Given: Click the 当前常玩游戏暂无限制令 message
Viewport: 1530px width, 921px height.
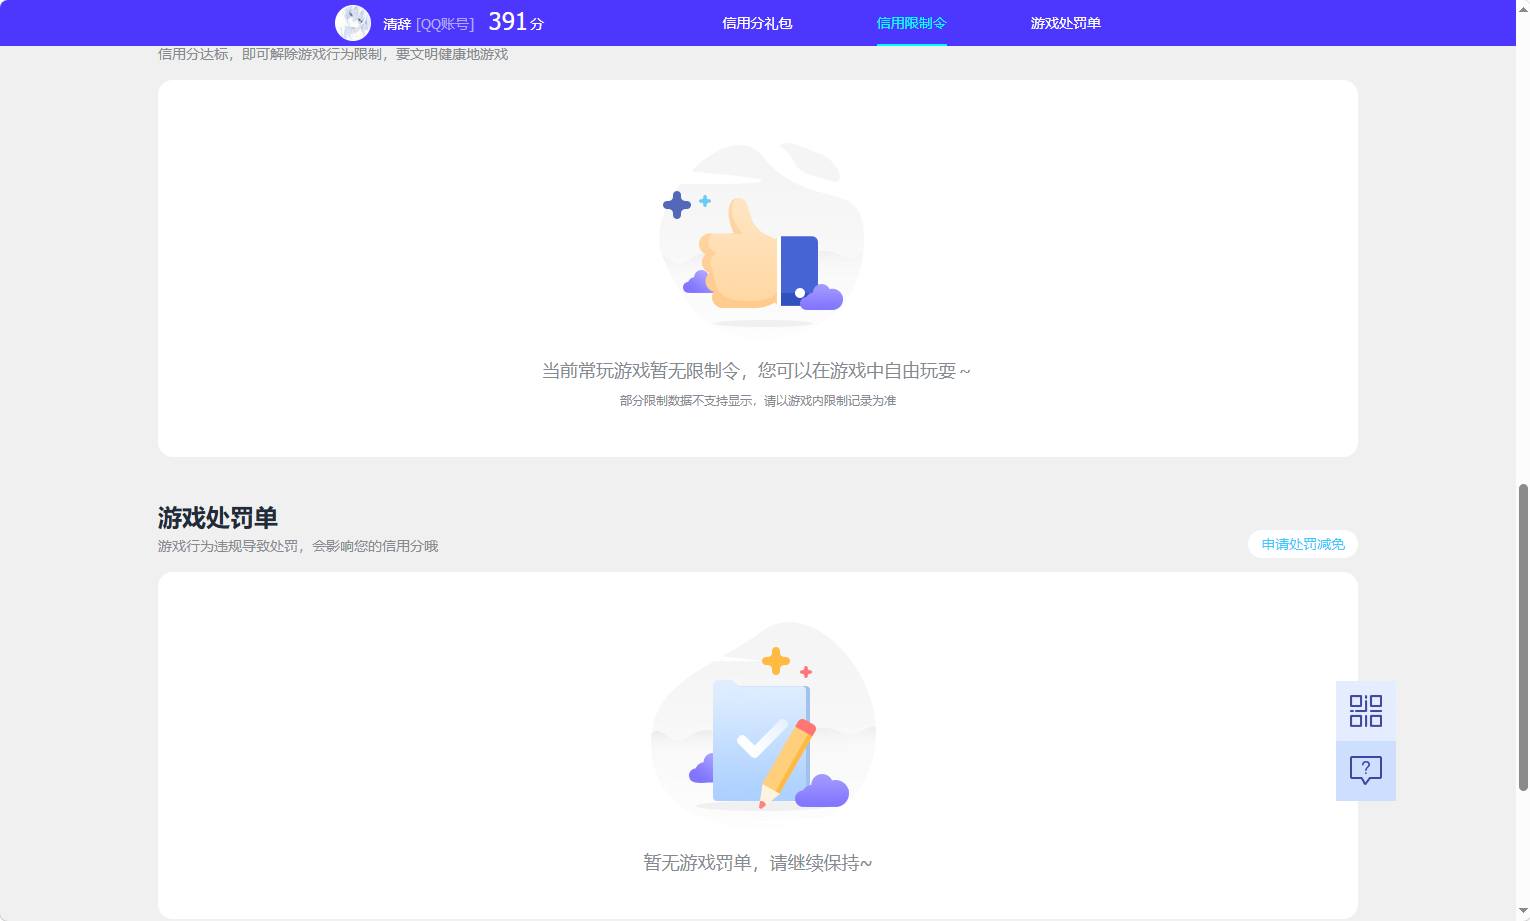Looking at the screenshot, I should [756, 371].
